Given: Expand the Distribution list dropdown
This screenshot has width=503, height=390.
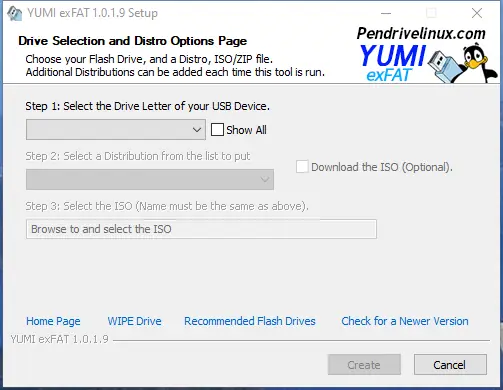Looking at the screenshot, I should click(x=150, y=180).
